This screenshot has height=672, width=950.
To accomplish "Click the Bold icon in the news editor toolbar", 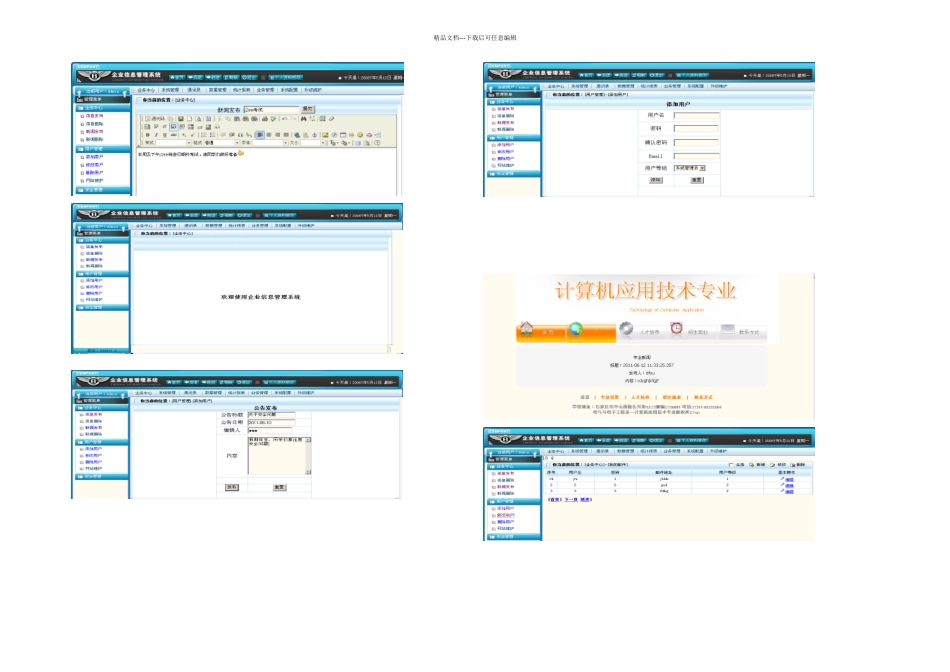I will 148,135.
